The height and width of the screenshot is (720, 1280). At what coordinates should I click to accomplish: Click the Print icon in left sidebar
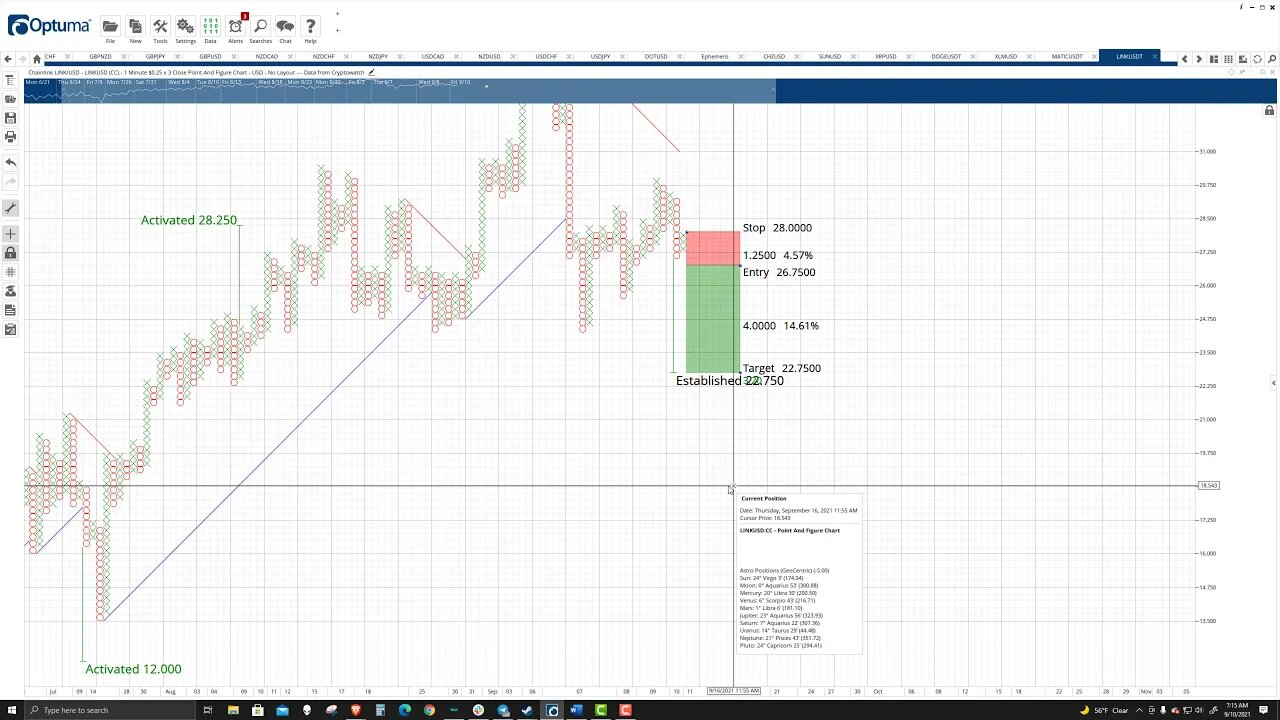[10, 137]
